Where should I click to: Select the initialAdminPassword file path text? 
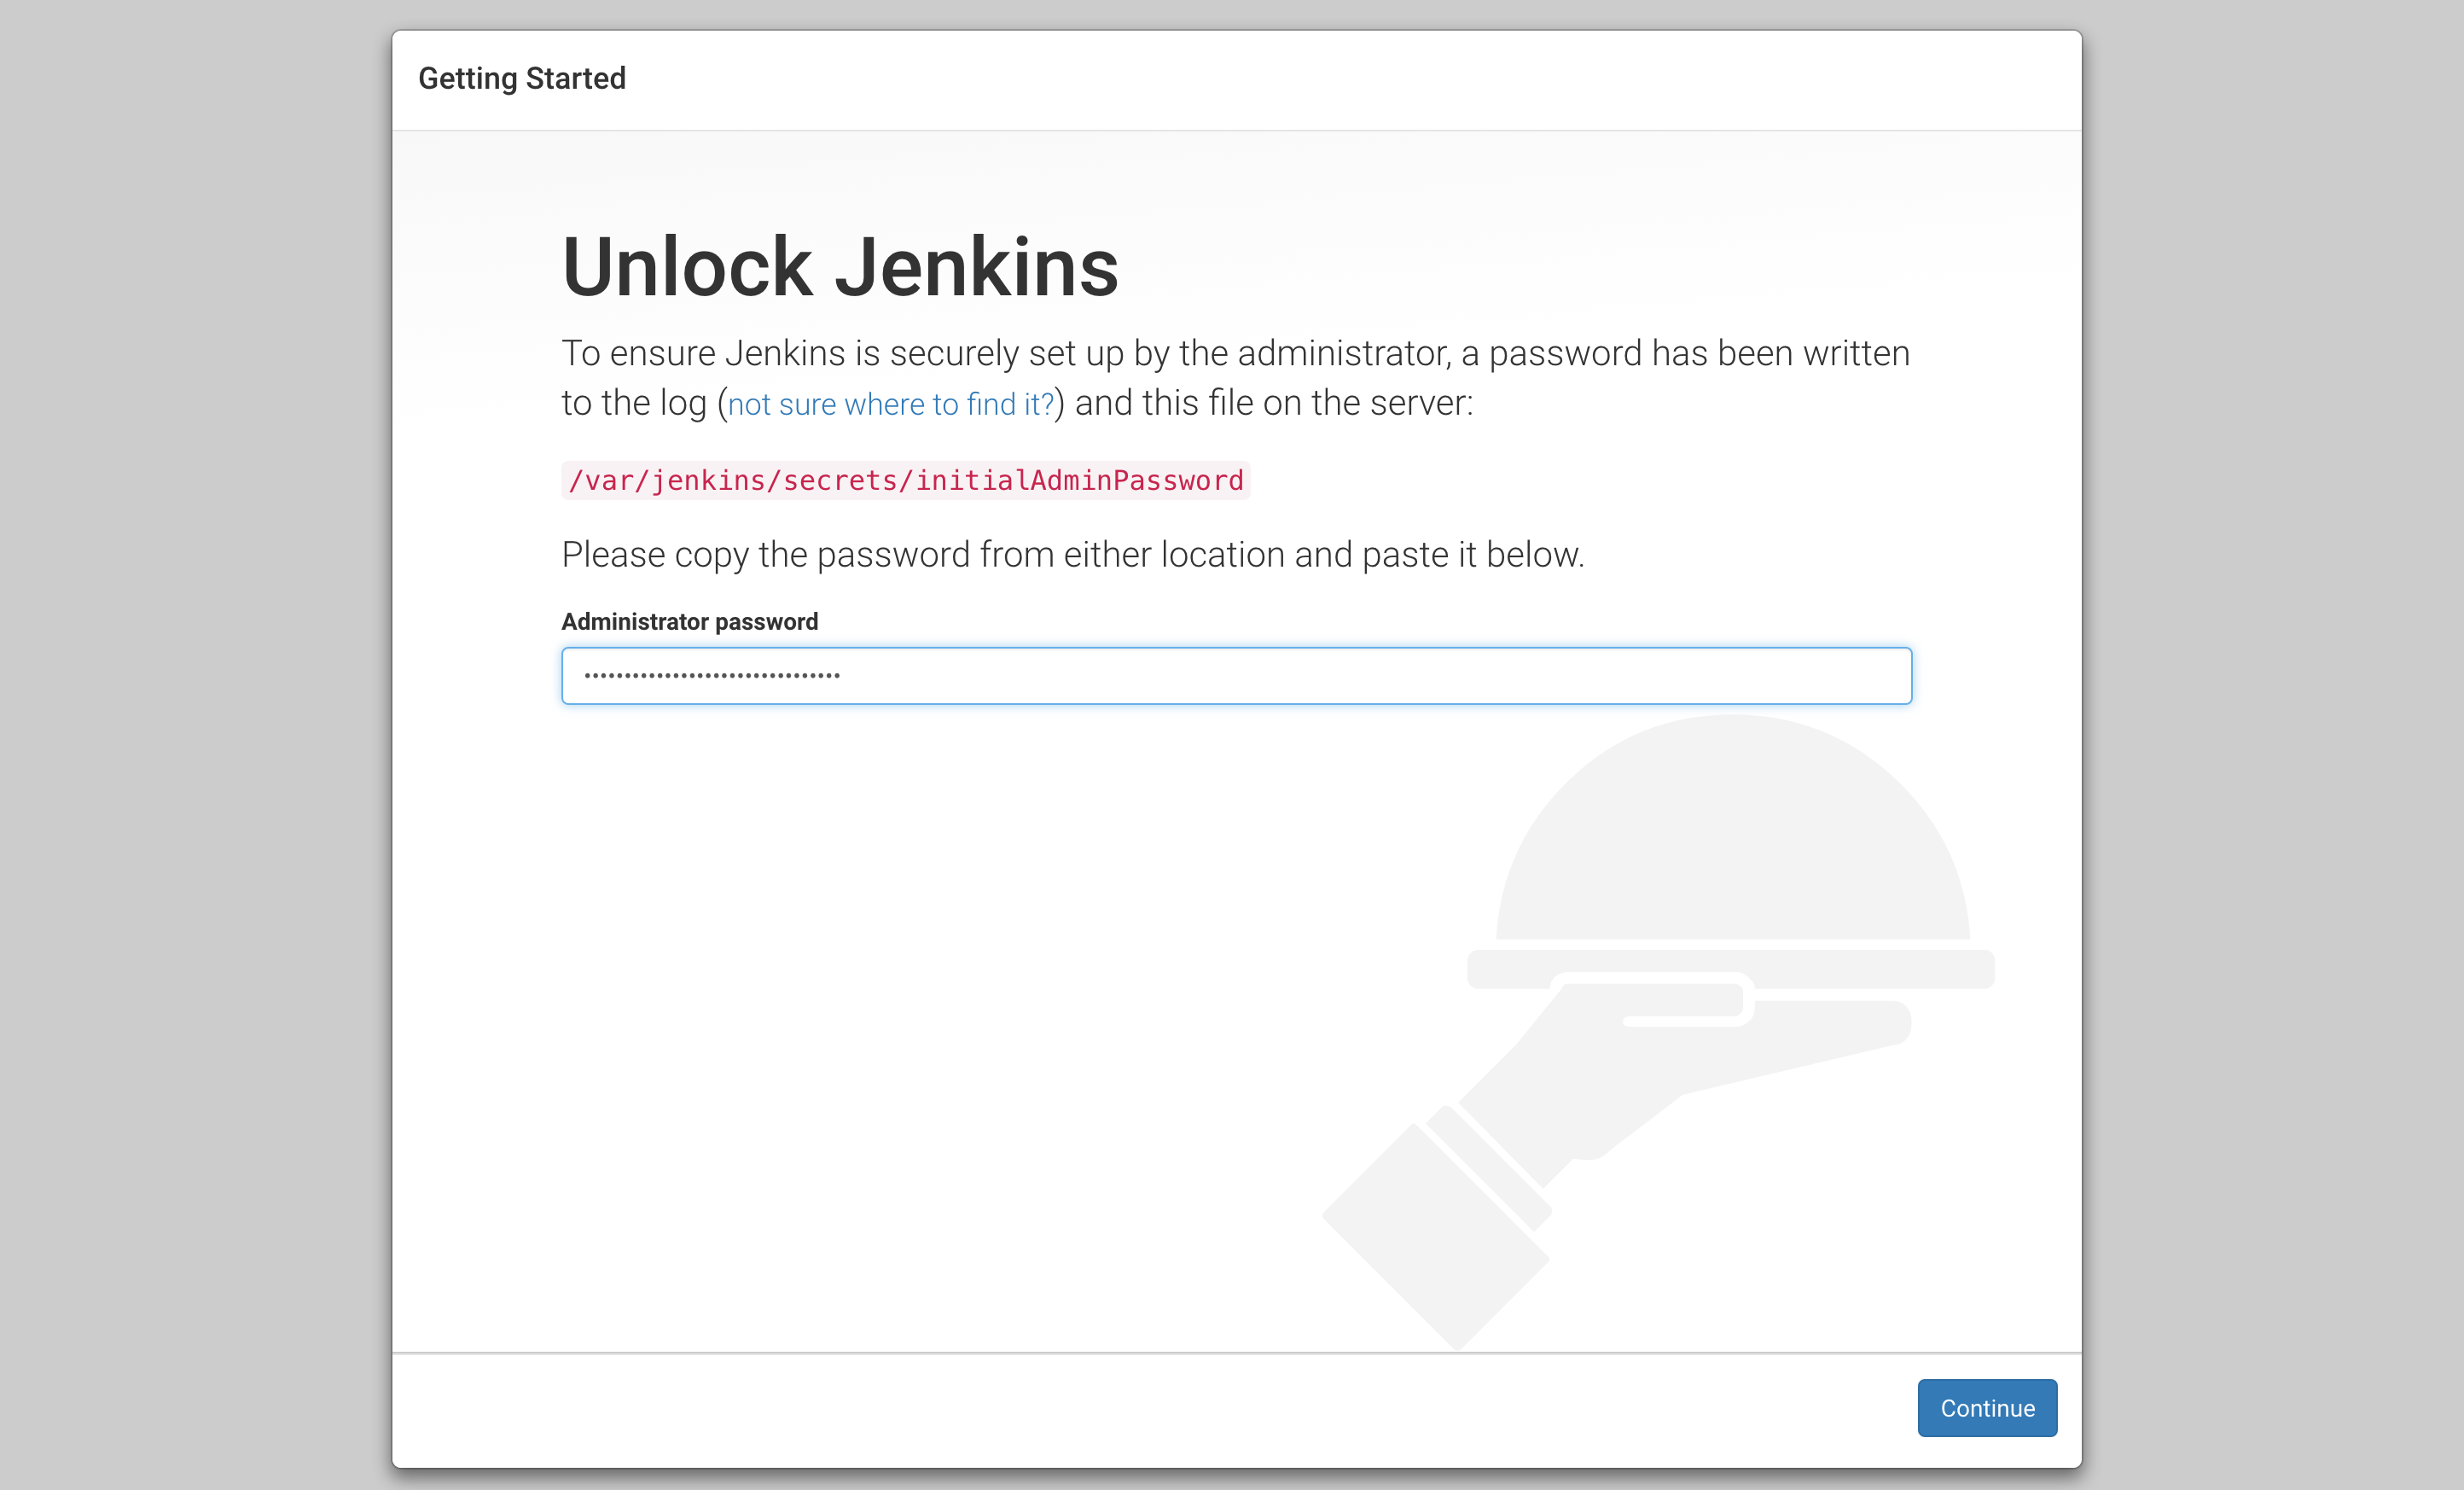click(x=904, y=479)
